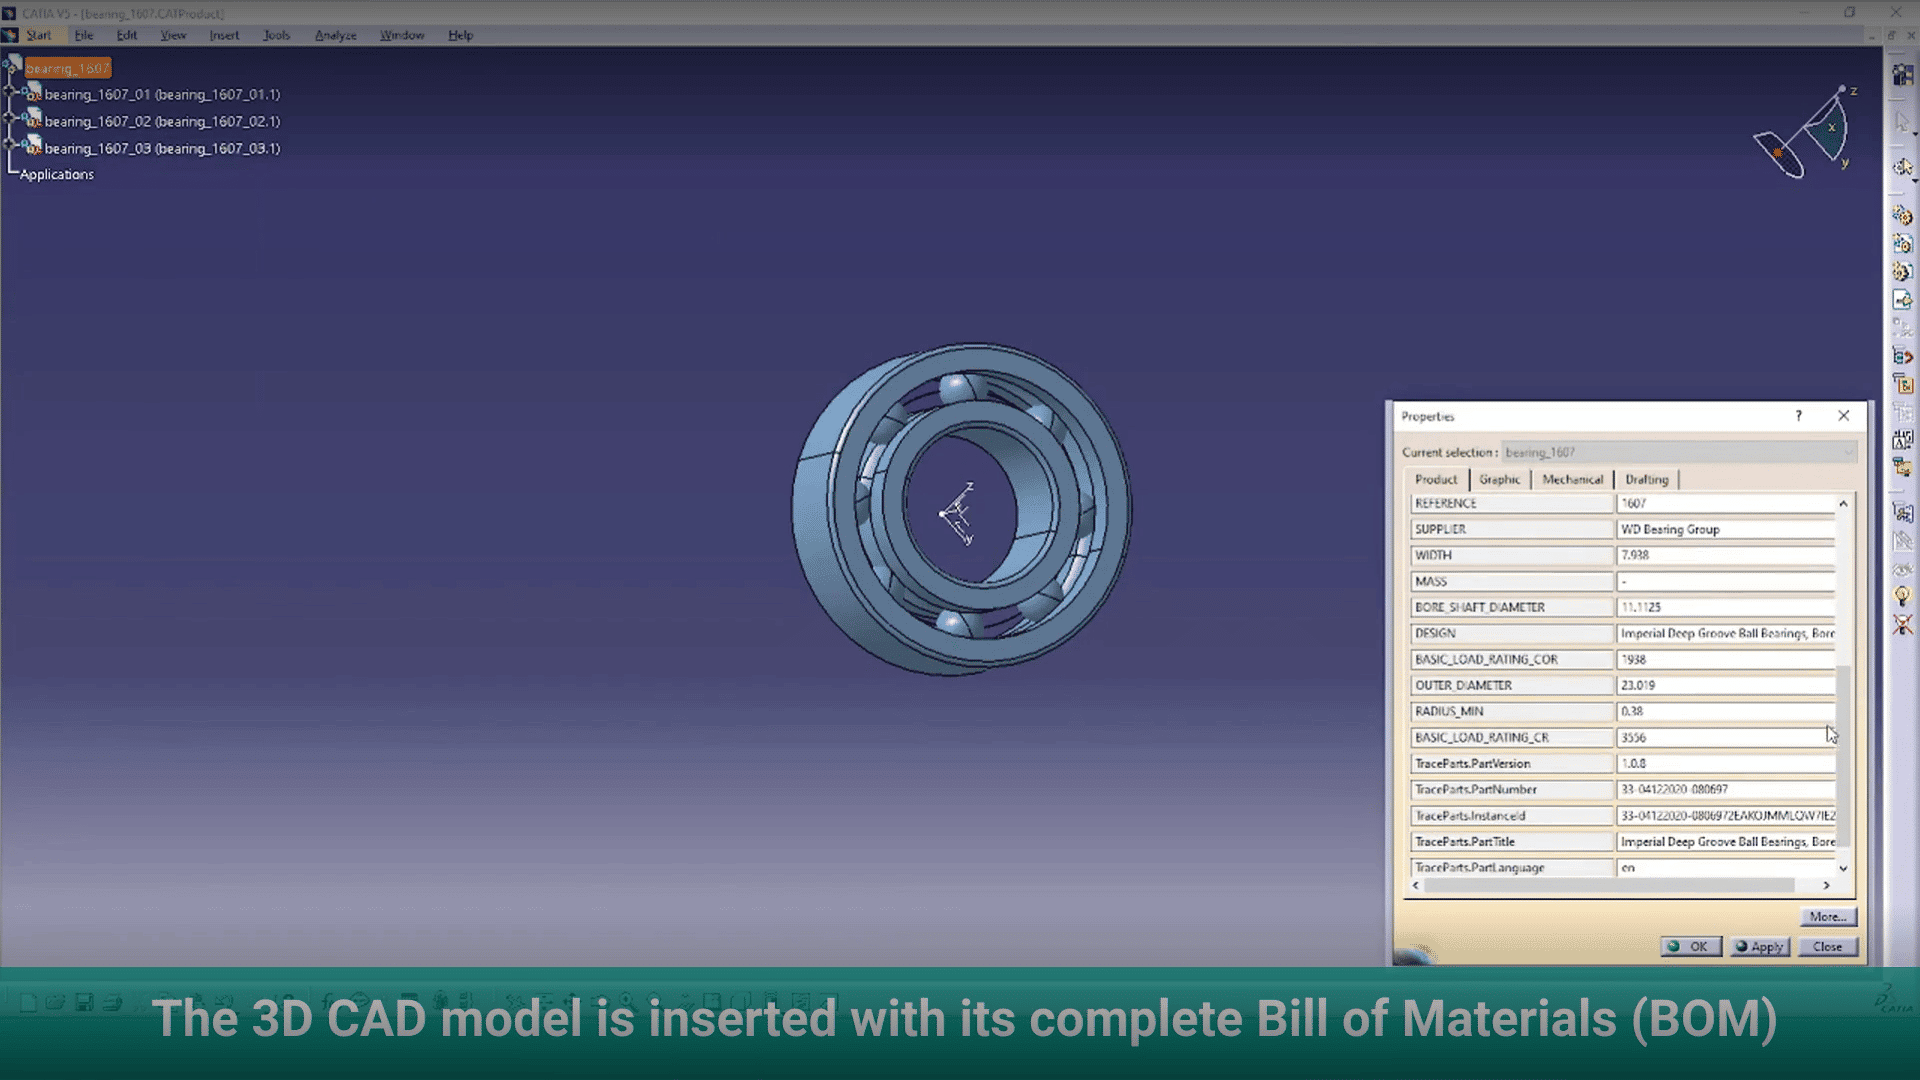Expand the bearing_1607_01 tree node

[x=10, y=91]
